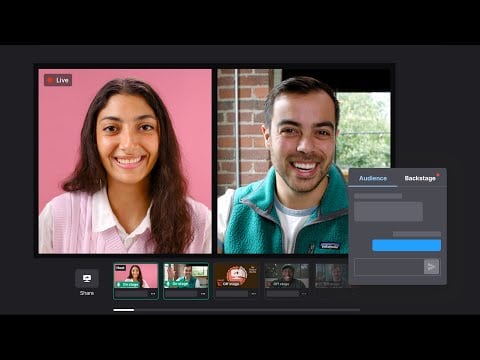480x360 pixels.
Task: Open three-dot menu under teal-vest man thumbnail
Action: tap(203, 294)
